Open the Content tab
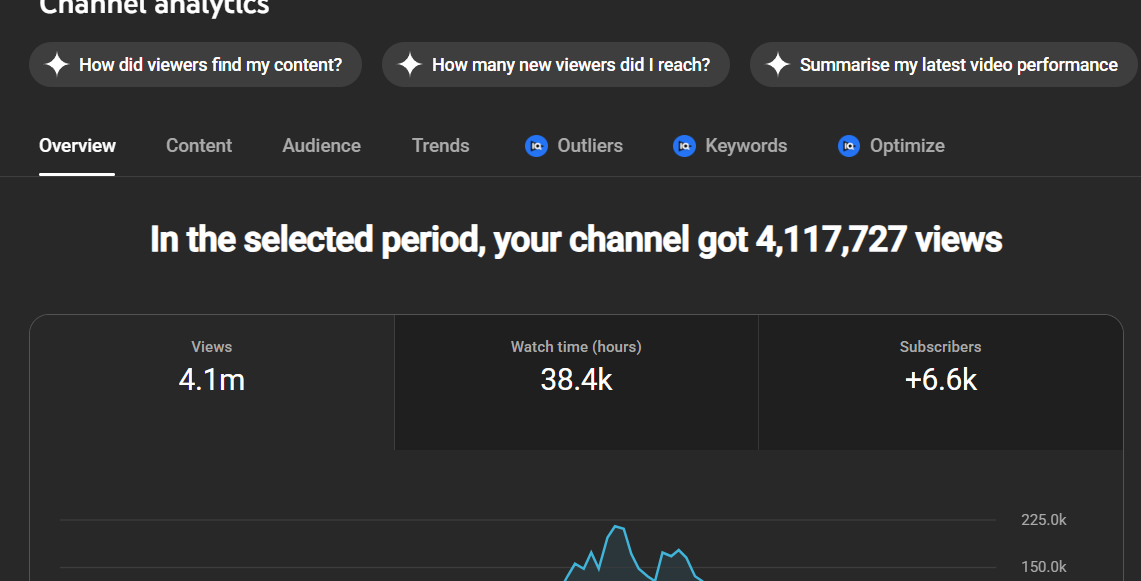This screenshot has width=1141, height=581. click(199, 146)
